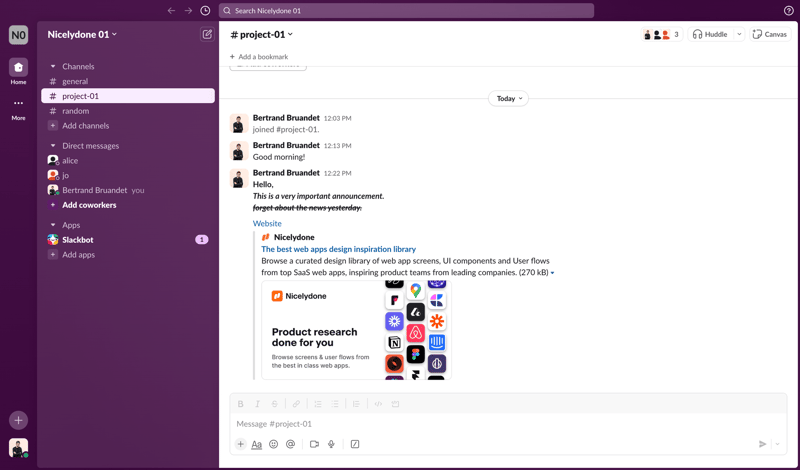This screenshot has width=800, height=470.
Task: Insert a blockquote in composer
Action: click(x=356, y=404)
